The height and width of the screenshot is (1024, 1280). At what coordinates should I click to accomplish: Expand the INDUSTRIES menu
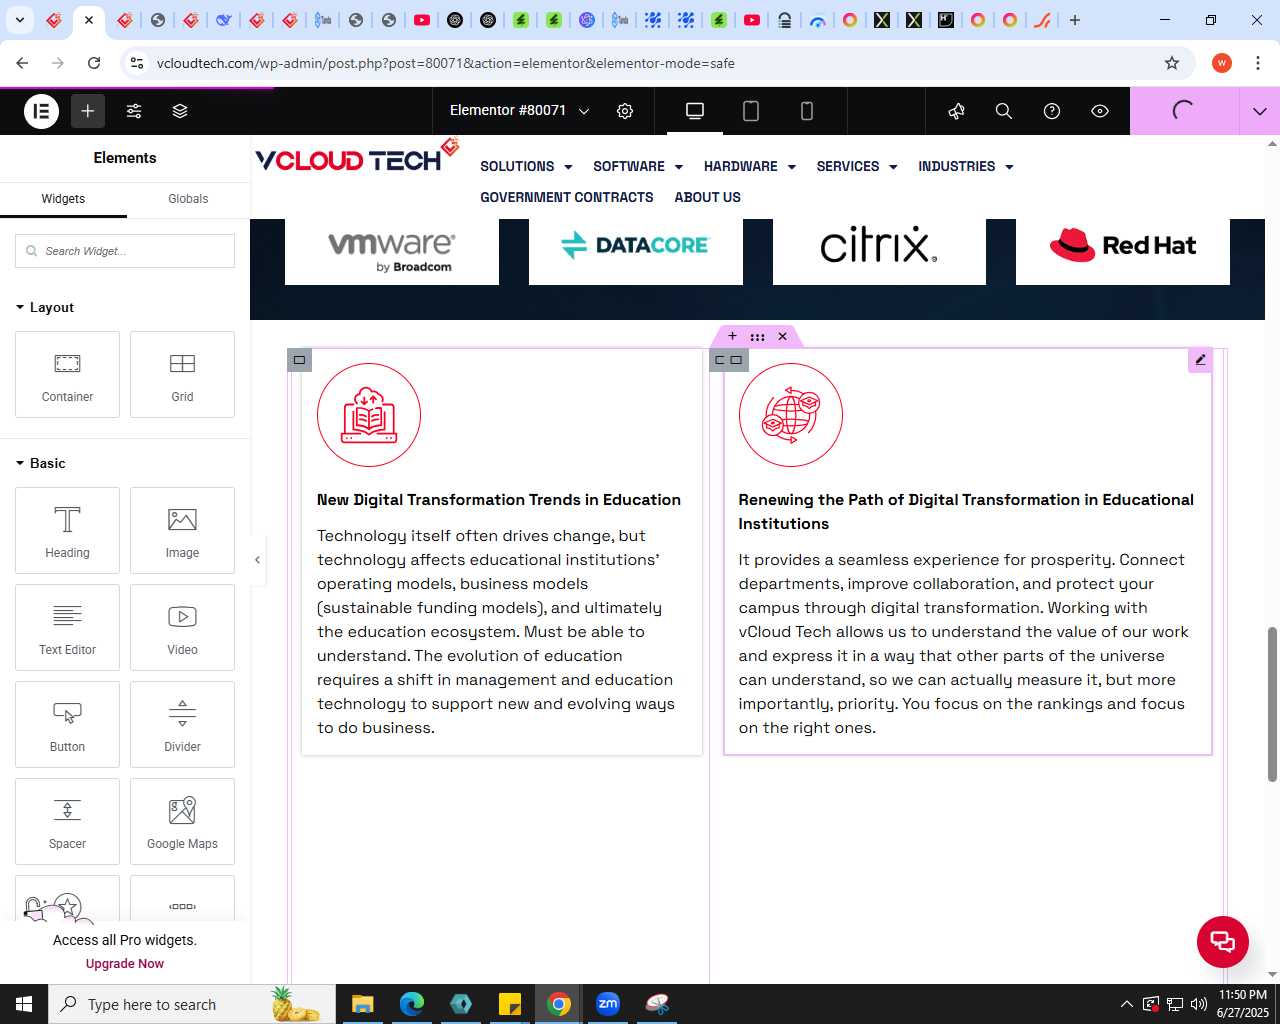[966, 166]
